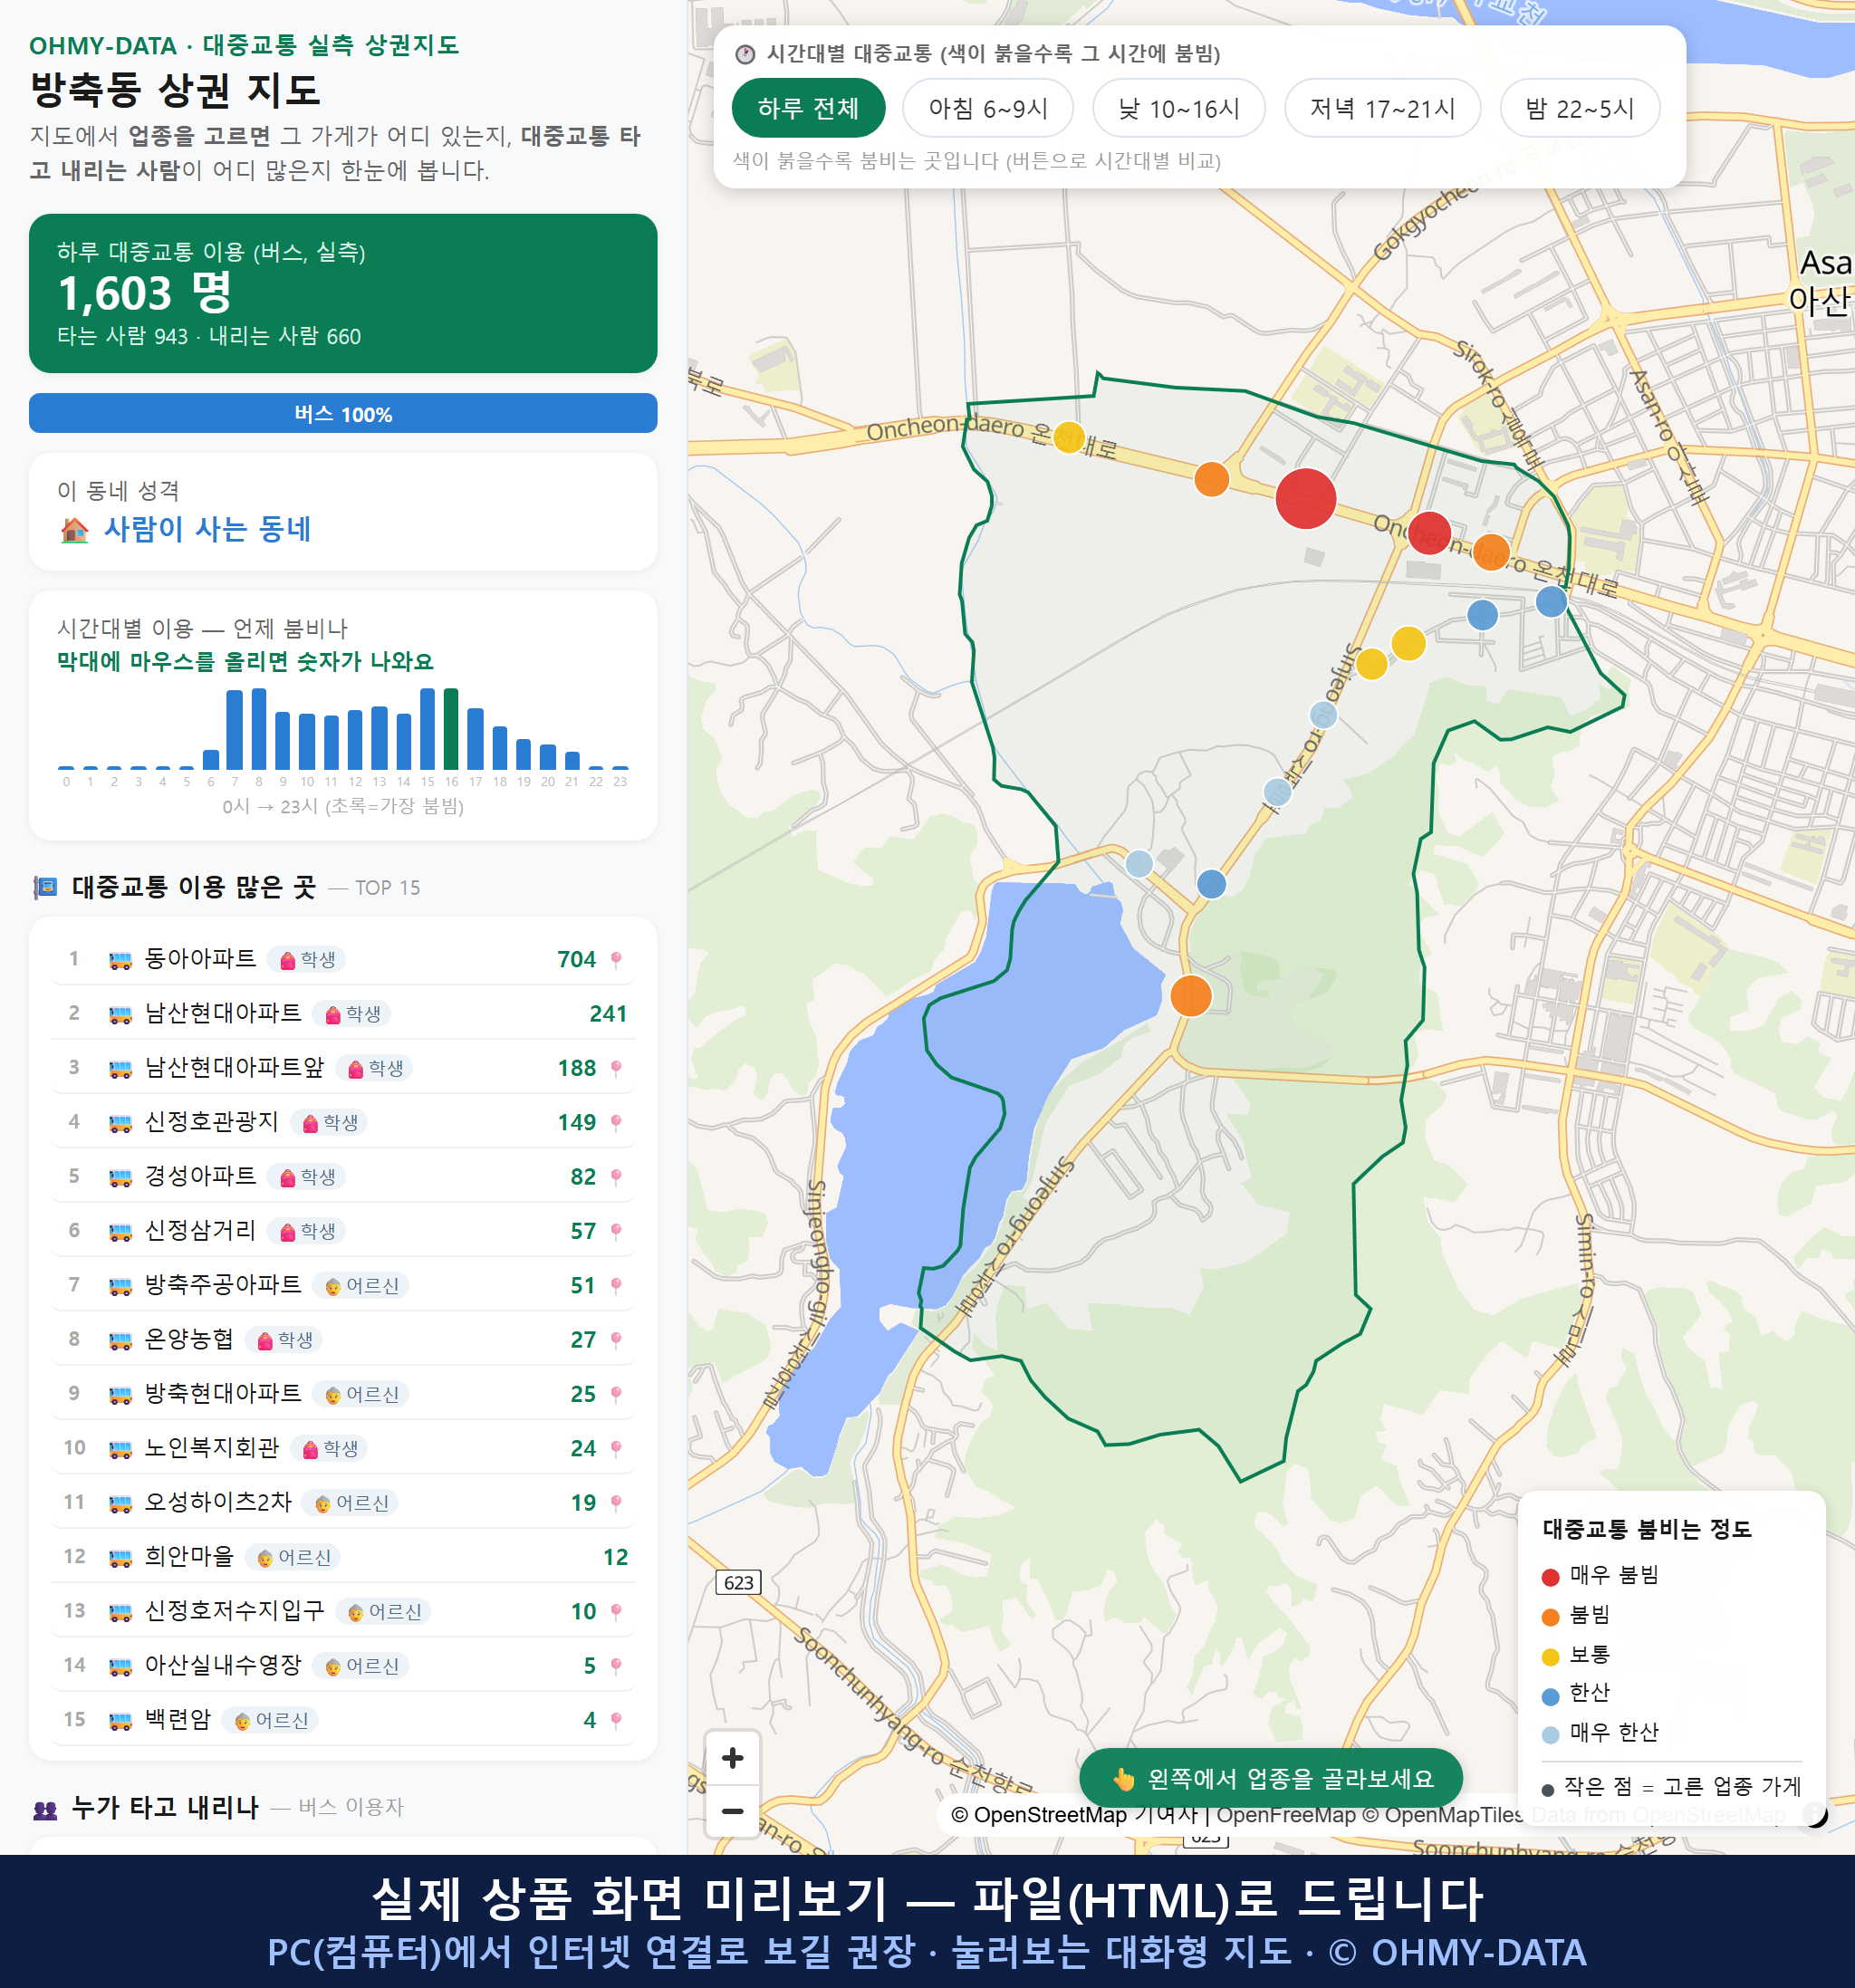Screen dimensions: 1855x1988
Task: Click the bus icon in the 오성하이츠2차 row
Action: (x=120, y=1503)
